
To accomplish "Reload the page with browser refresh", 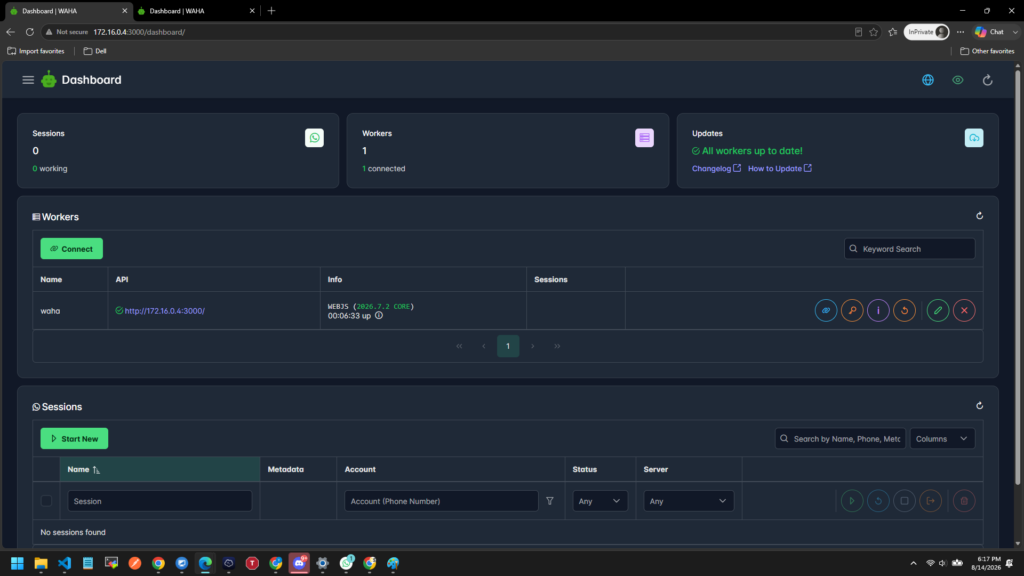I will click(x=29, y=32).
